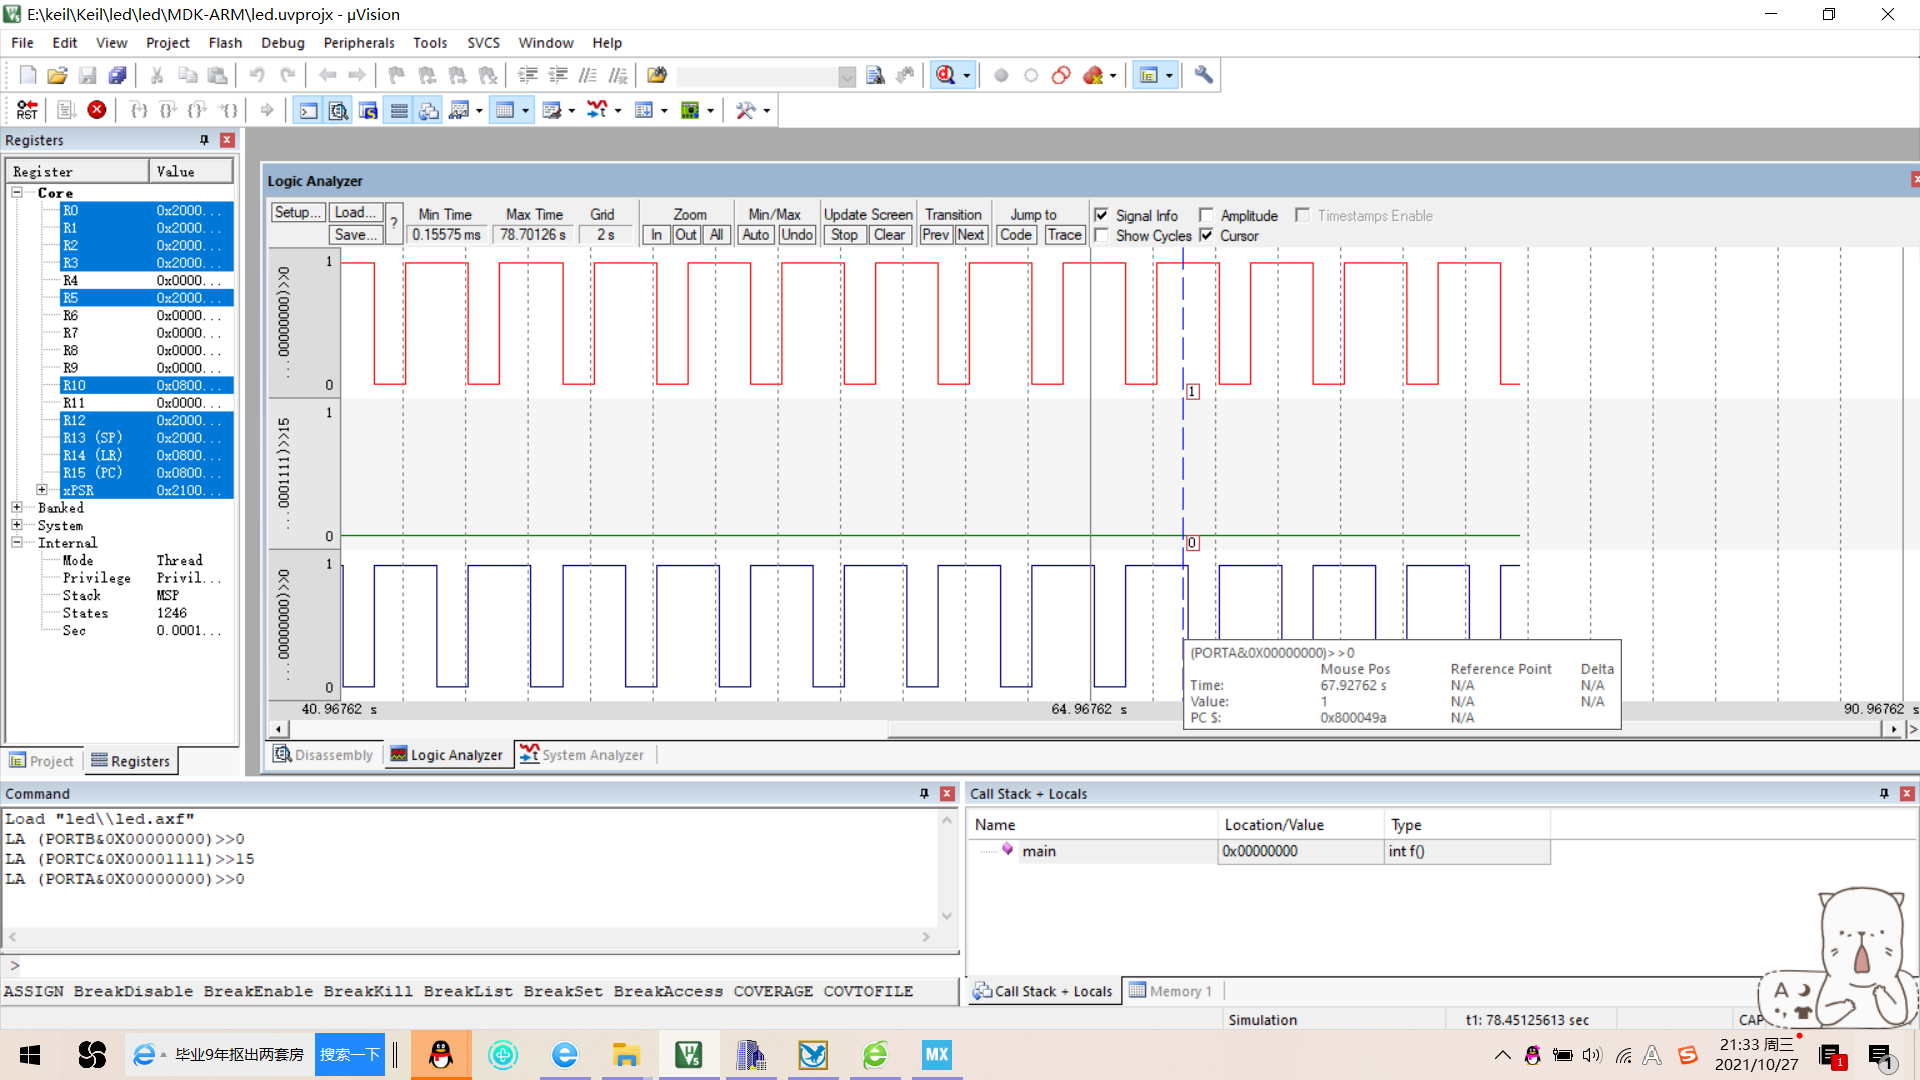Click the Zoom Out button
Image resolution: width=1920 pixels, height=1080 pixels.
point(686,235)
